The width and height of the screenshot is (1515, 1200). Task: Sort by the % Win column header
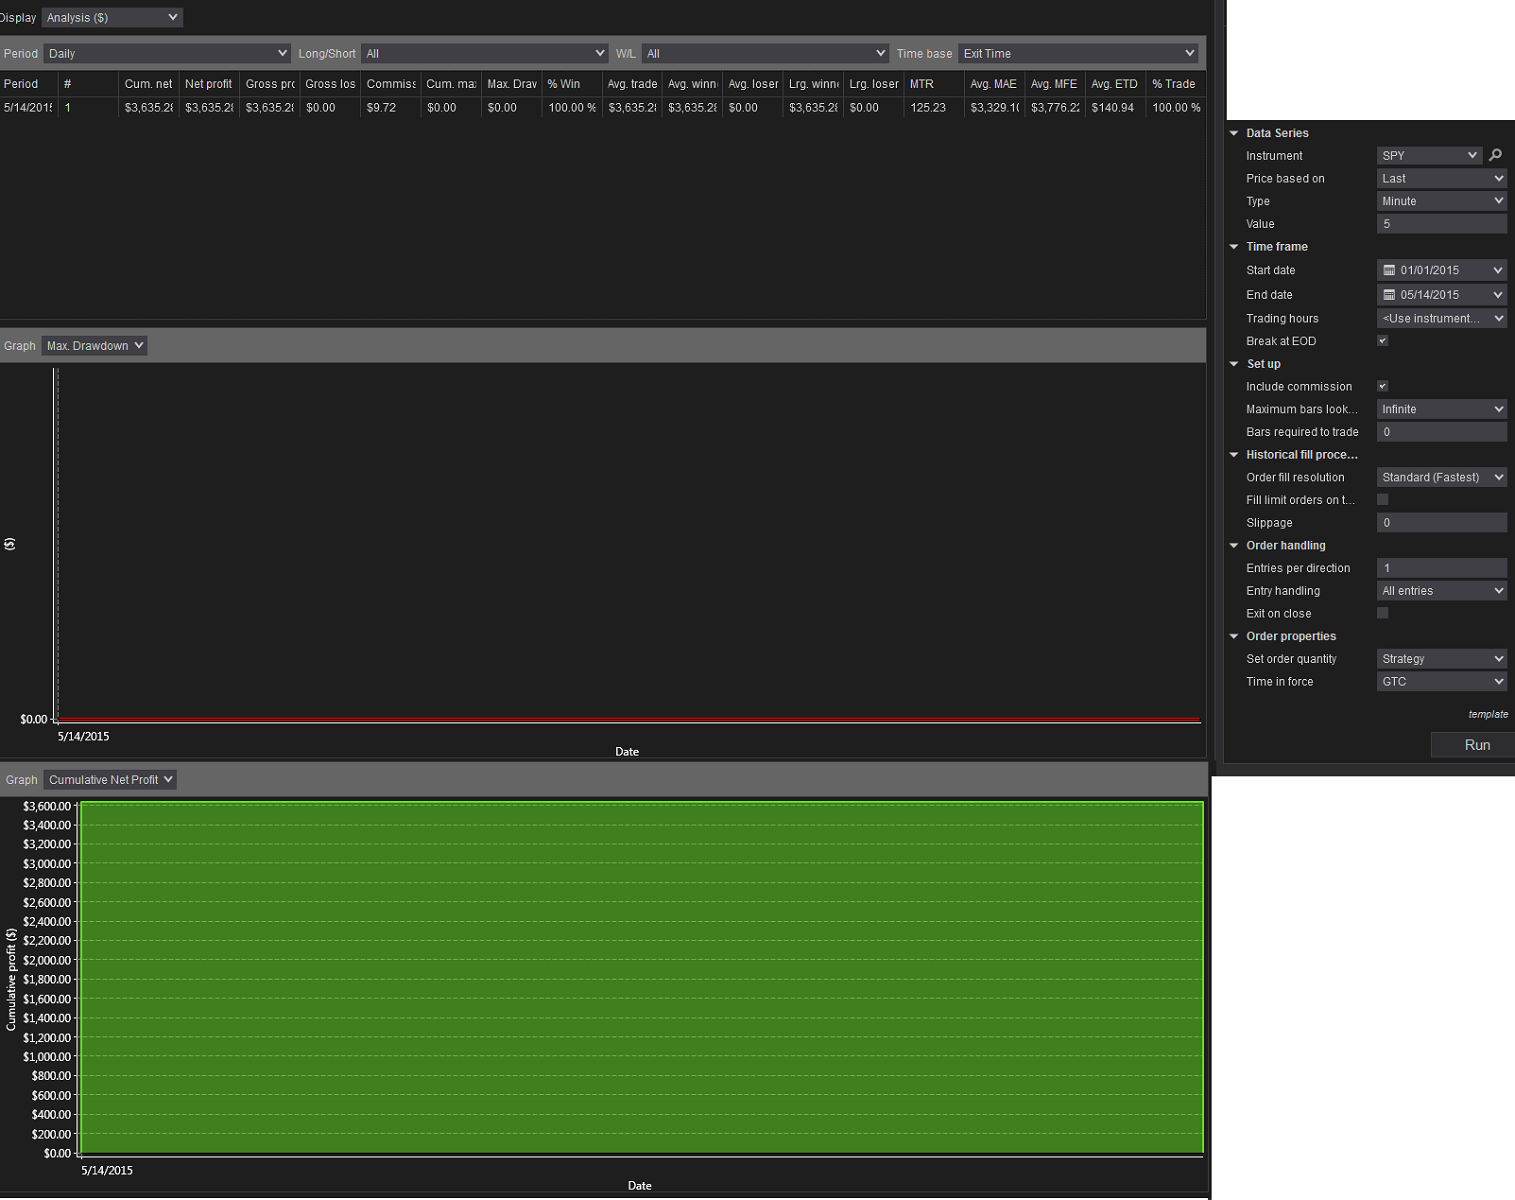(x=571, y=84)
